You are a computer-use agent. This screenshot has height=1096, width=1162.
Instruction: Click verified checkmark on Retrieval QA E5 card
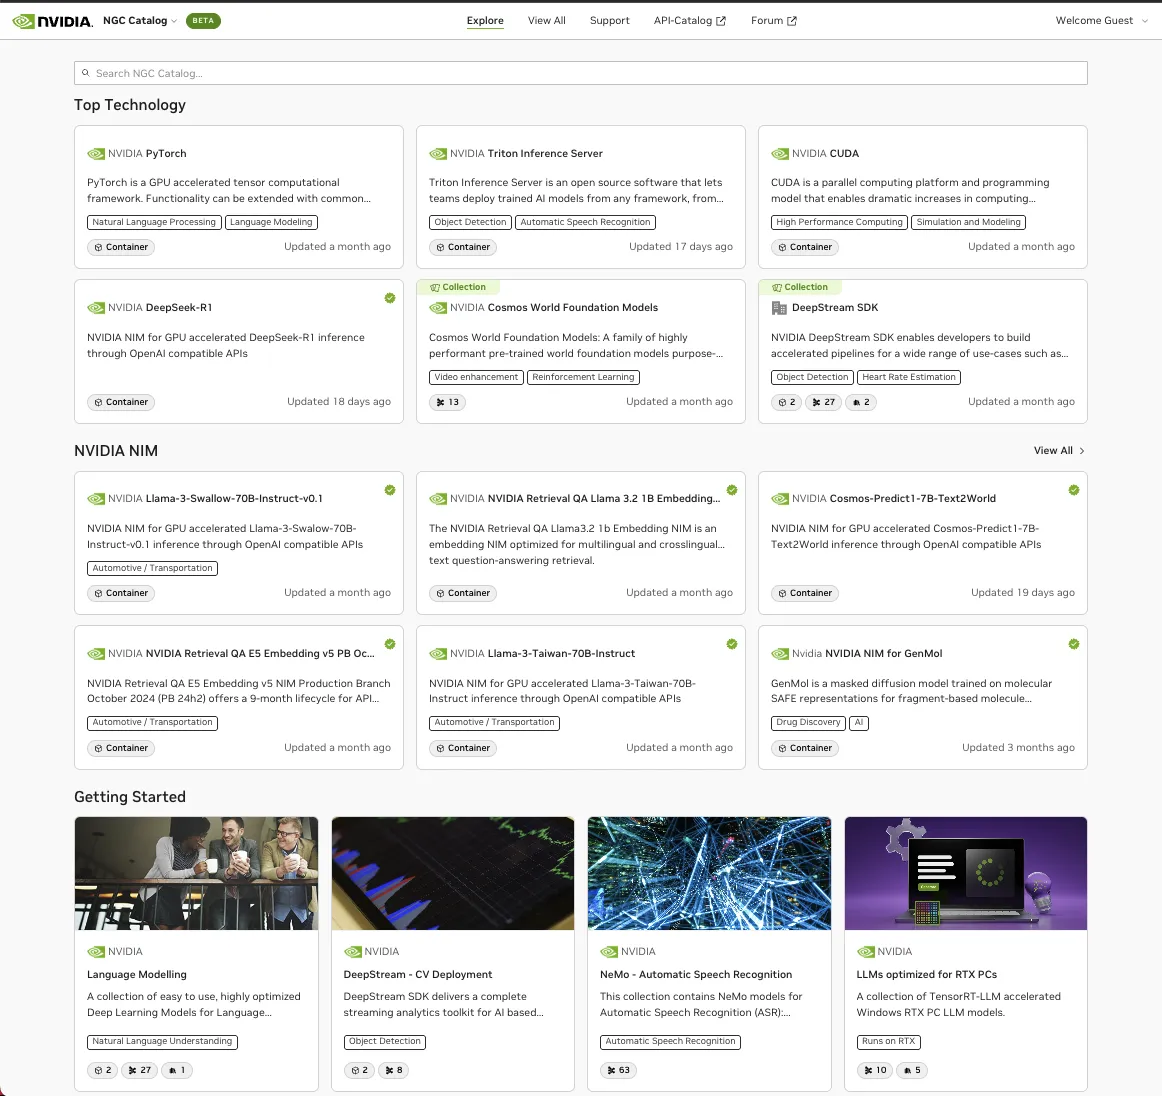coord(390,644)
